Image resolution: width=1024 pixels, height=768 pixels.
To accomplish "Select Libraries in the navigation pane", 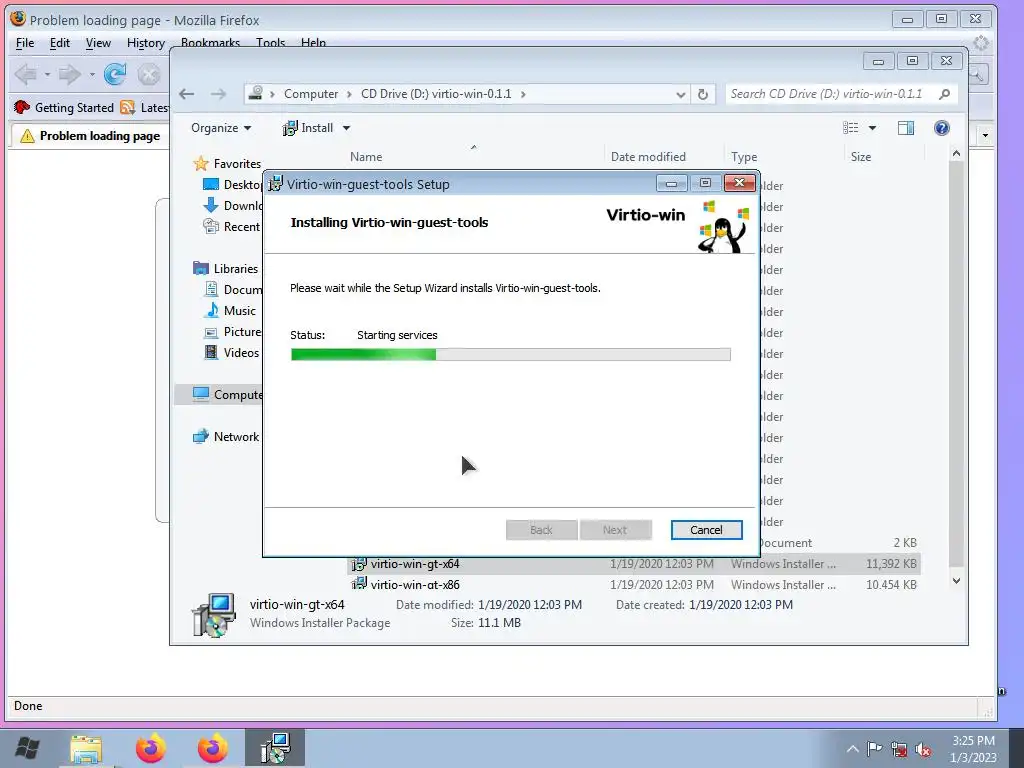I will 225,268.
